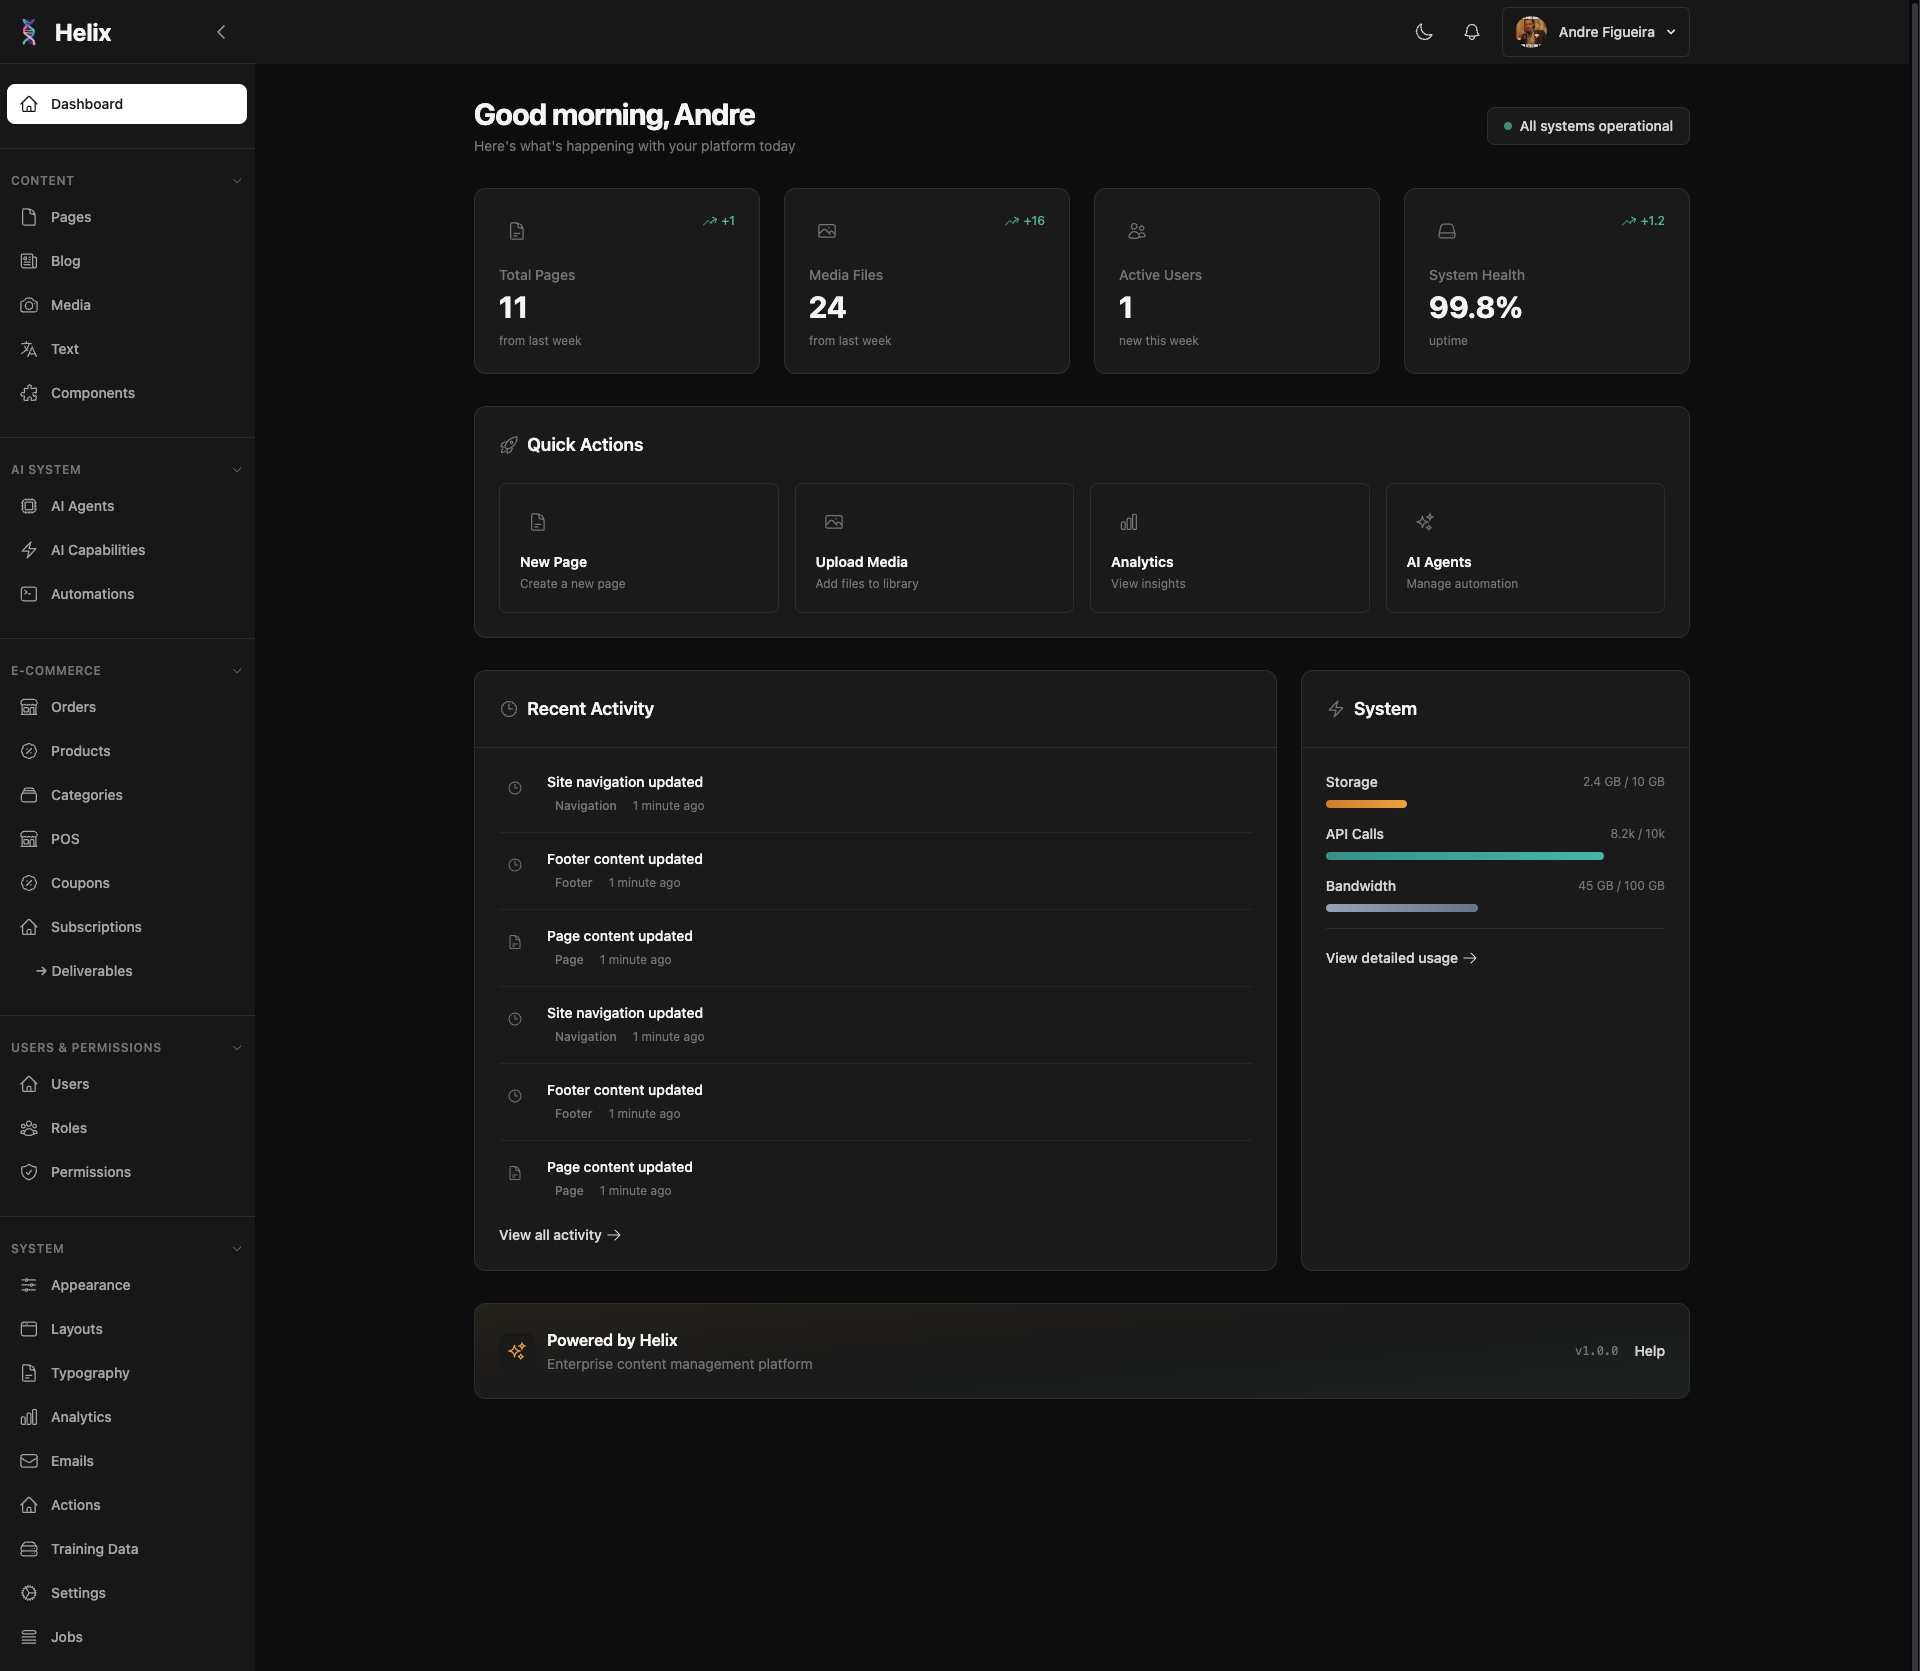Viewport: 1920px width, 1671px height.
Task: Collapse the E-COMMERCE section chevron
Action: [237, 671]
